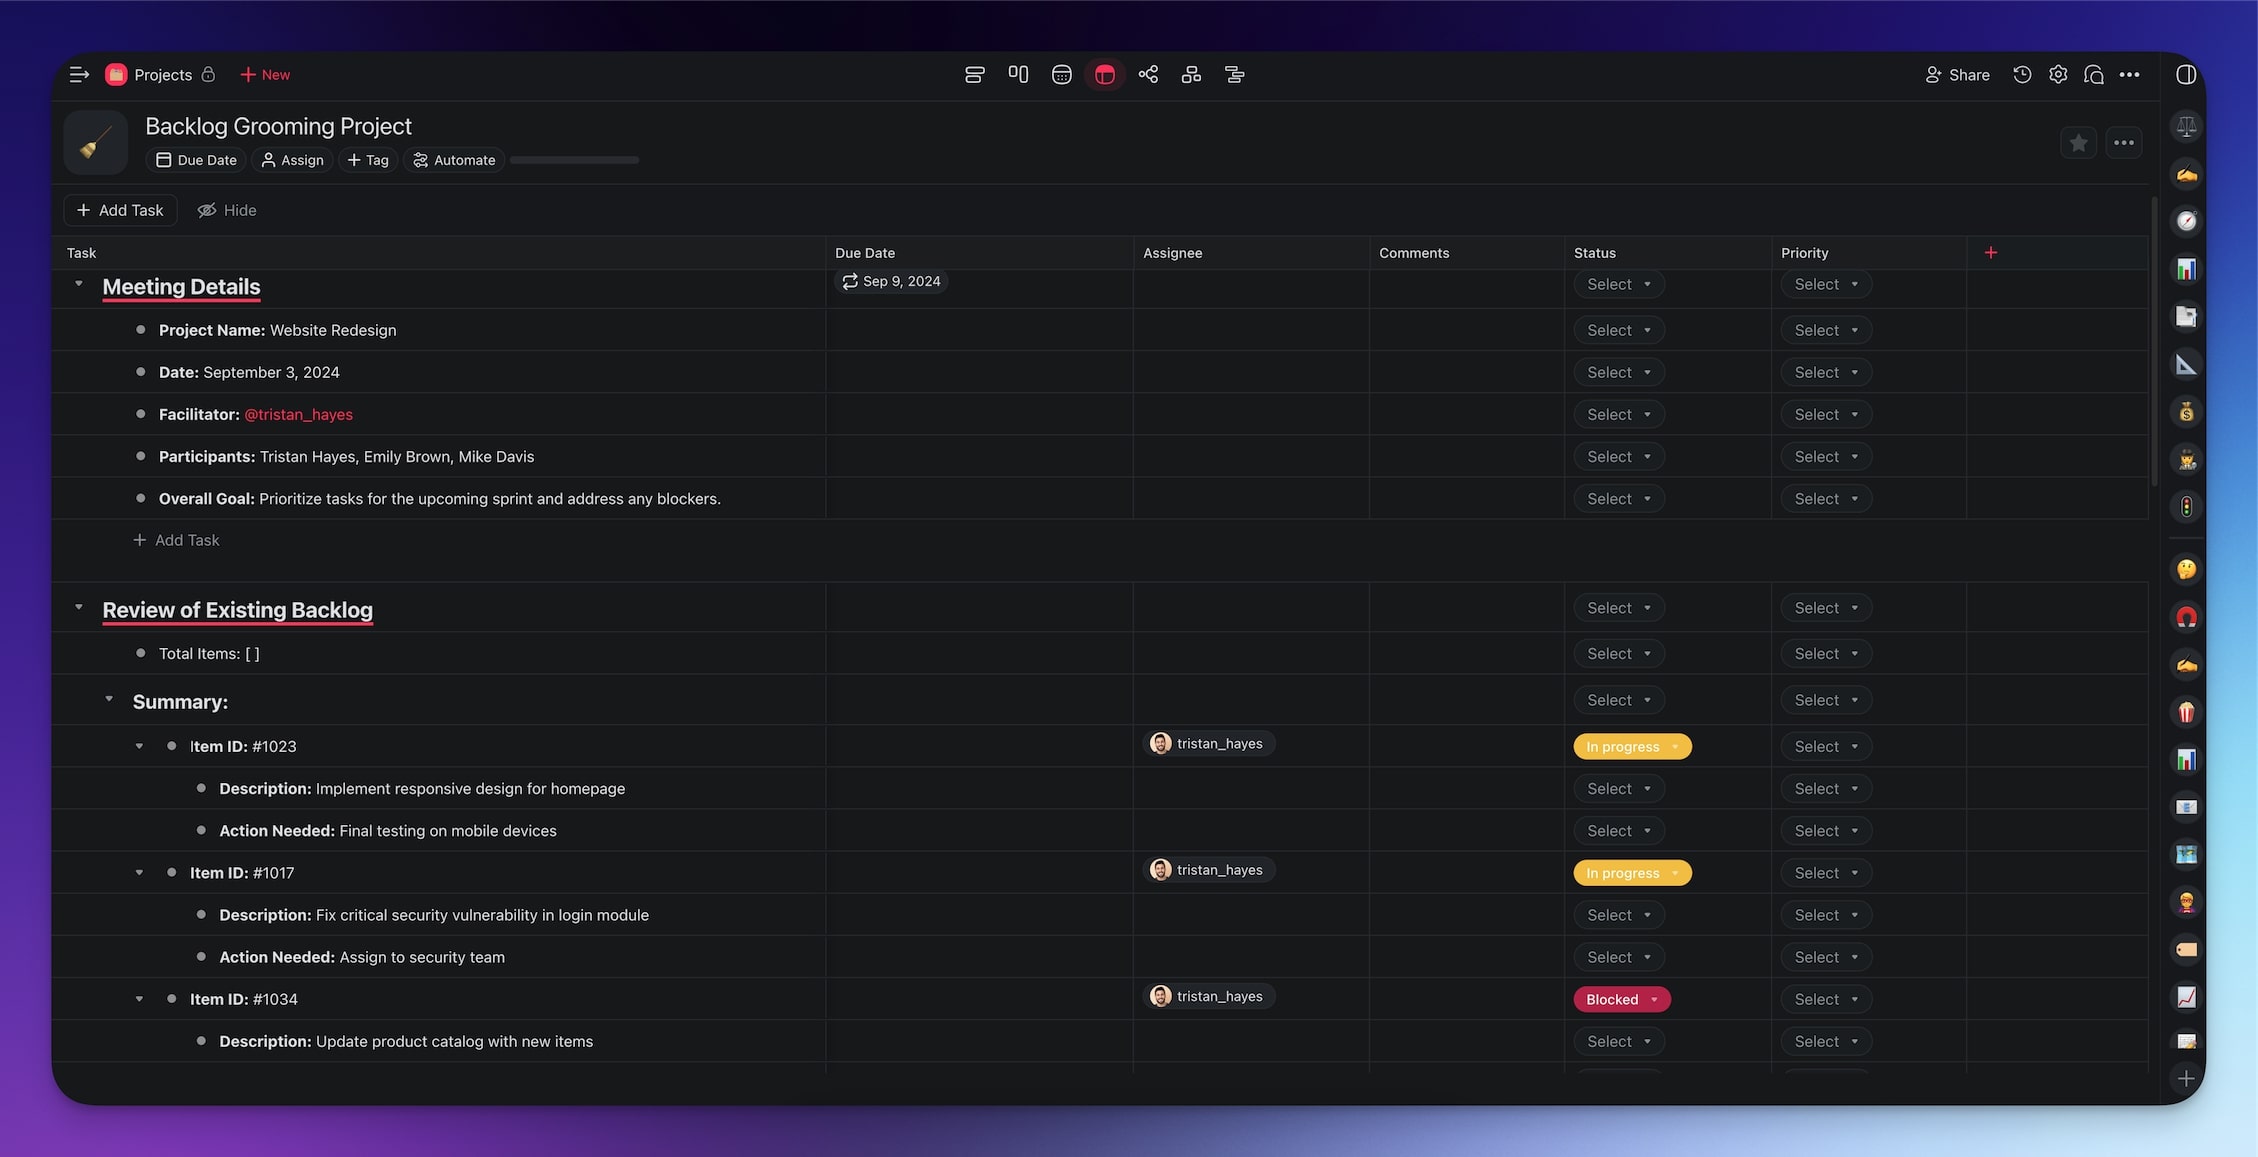Collapse the Summary subsection
Image resolution: width=2258 pixels, height=1157 pixels.
(x=109, y=699)
